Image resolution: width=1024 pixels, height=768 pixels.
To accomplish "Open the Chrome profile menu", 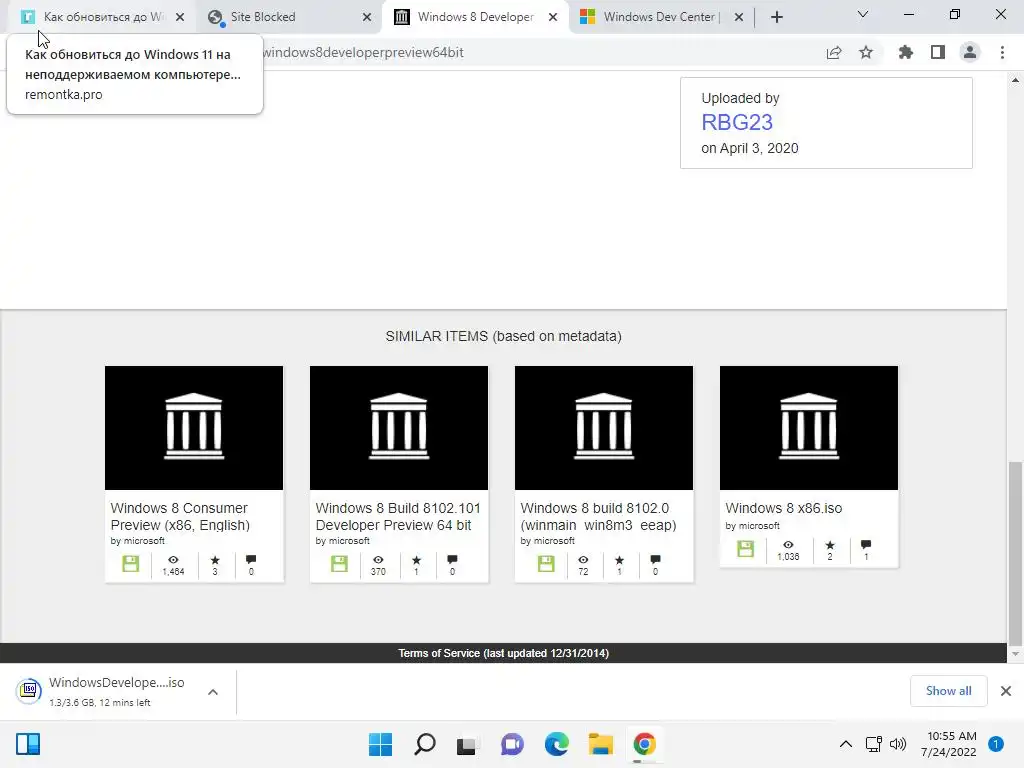I will click(x=970, y=52).
